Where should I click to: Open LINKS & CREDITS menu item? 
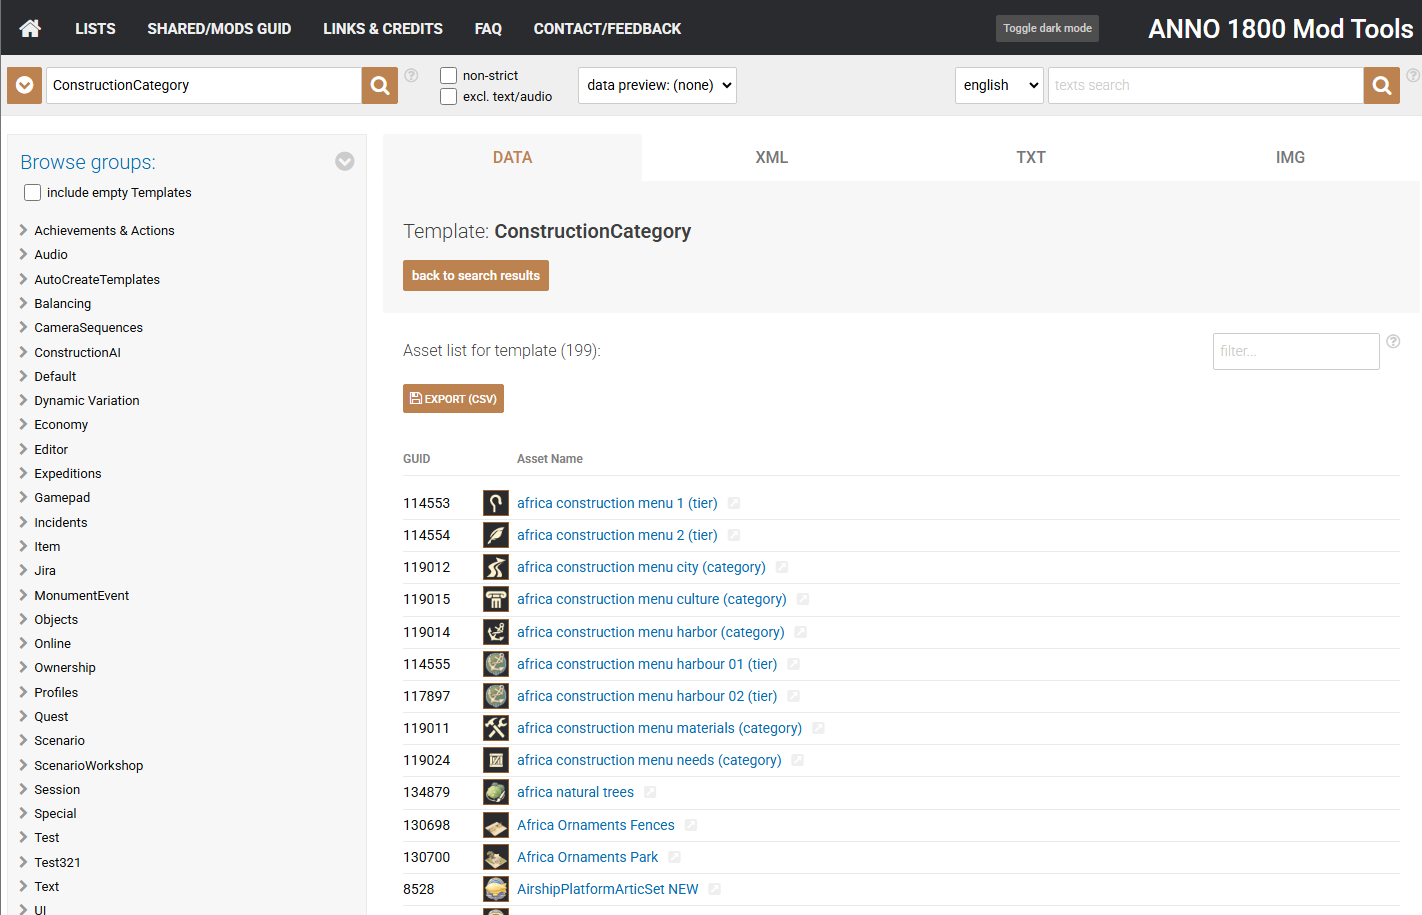click(382, 29)
